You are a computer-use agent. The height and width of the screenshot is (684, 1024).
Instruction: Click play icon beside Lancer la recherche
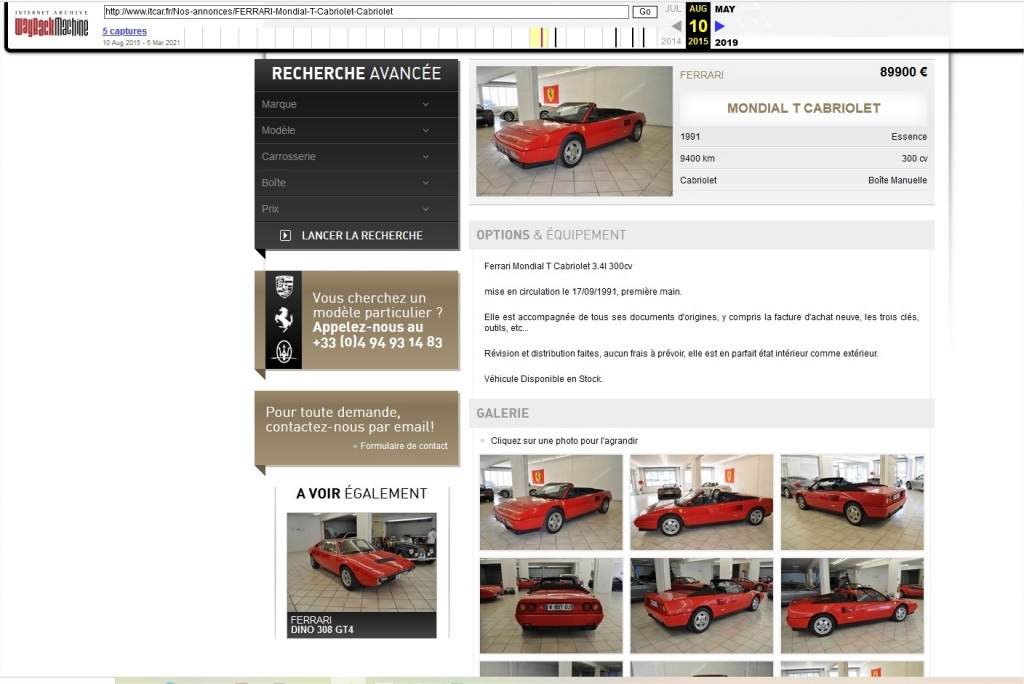pos(285,236)
